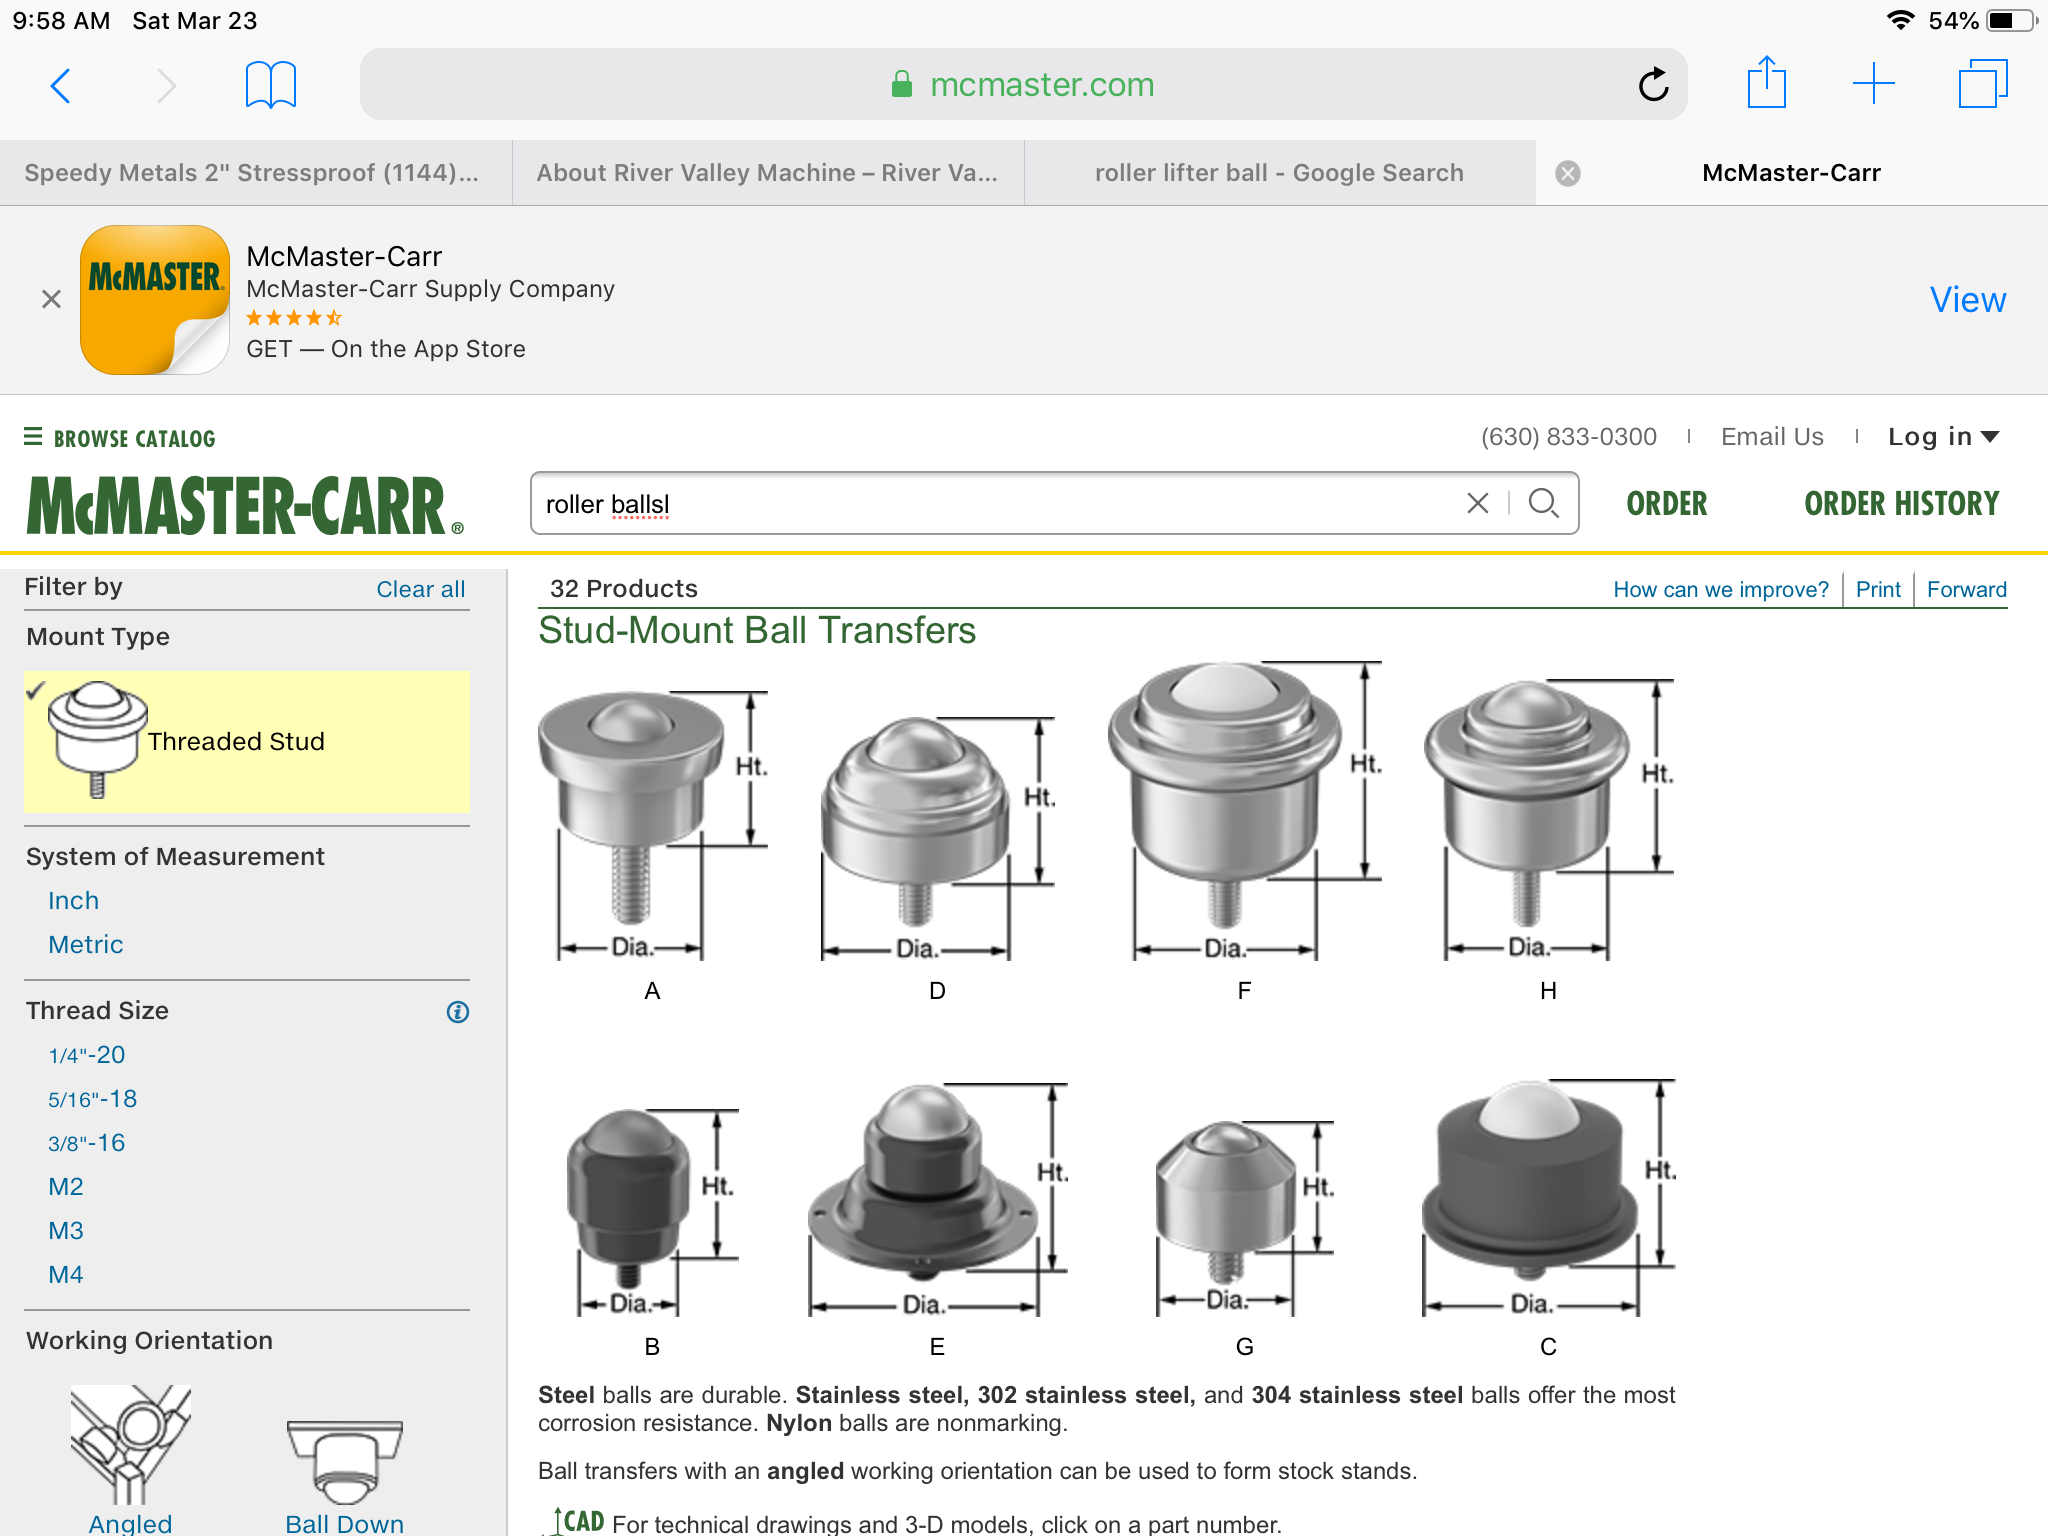Open the ORDER page
The width and height of the screenshot is (2048, 1536).
tap(1667, 503)
